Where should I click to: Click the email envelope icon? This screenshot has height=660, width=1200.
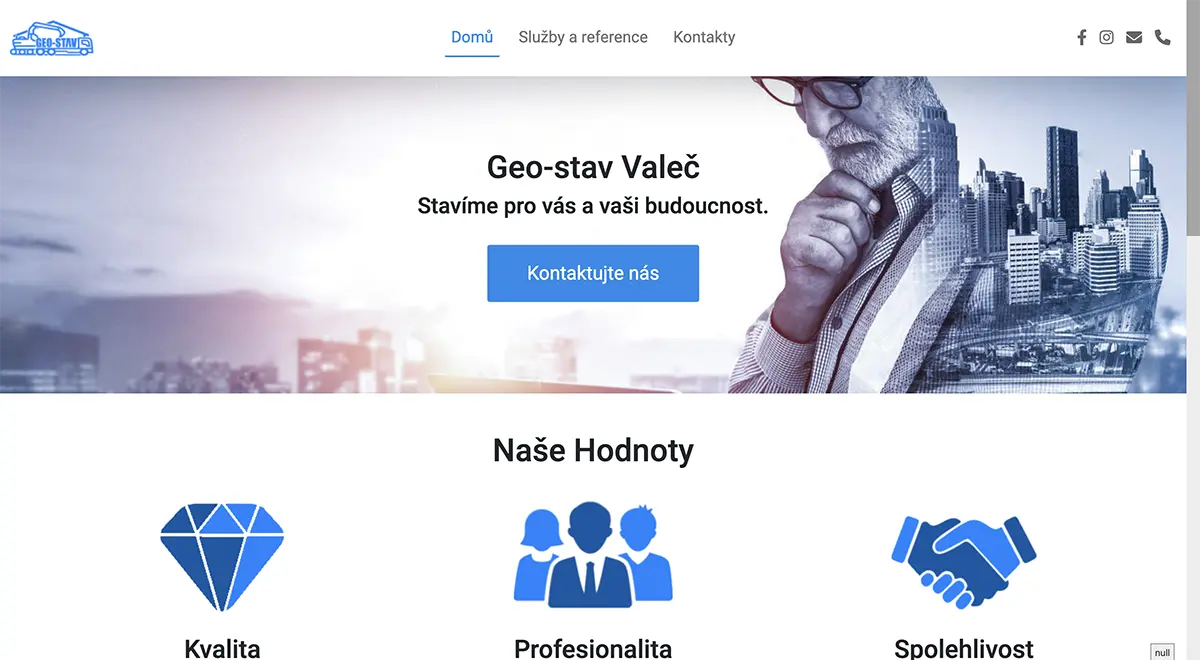(1133, 37)
